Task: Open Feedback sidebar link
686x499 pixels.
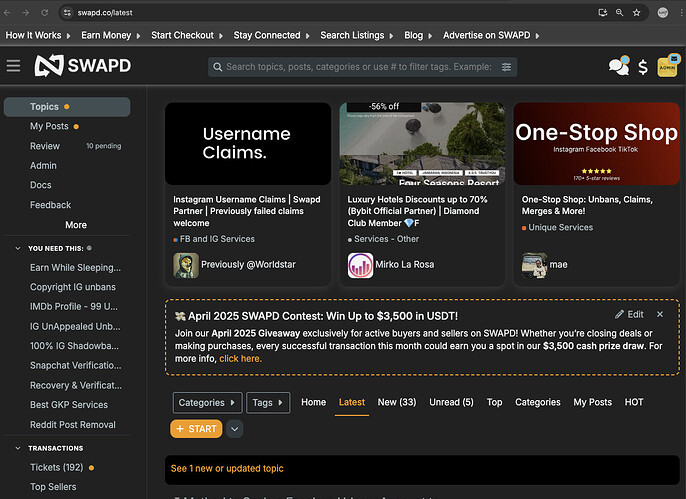Action: click(x=50, y=205)
